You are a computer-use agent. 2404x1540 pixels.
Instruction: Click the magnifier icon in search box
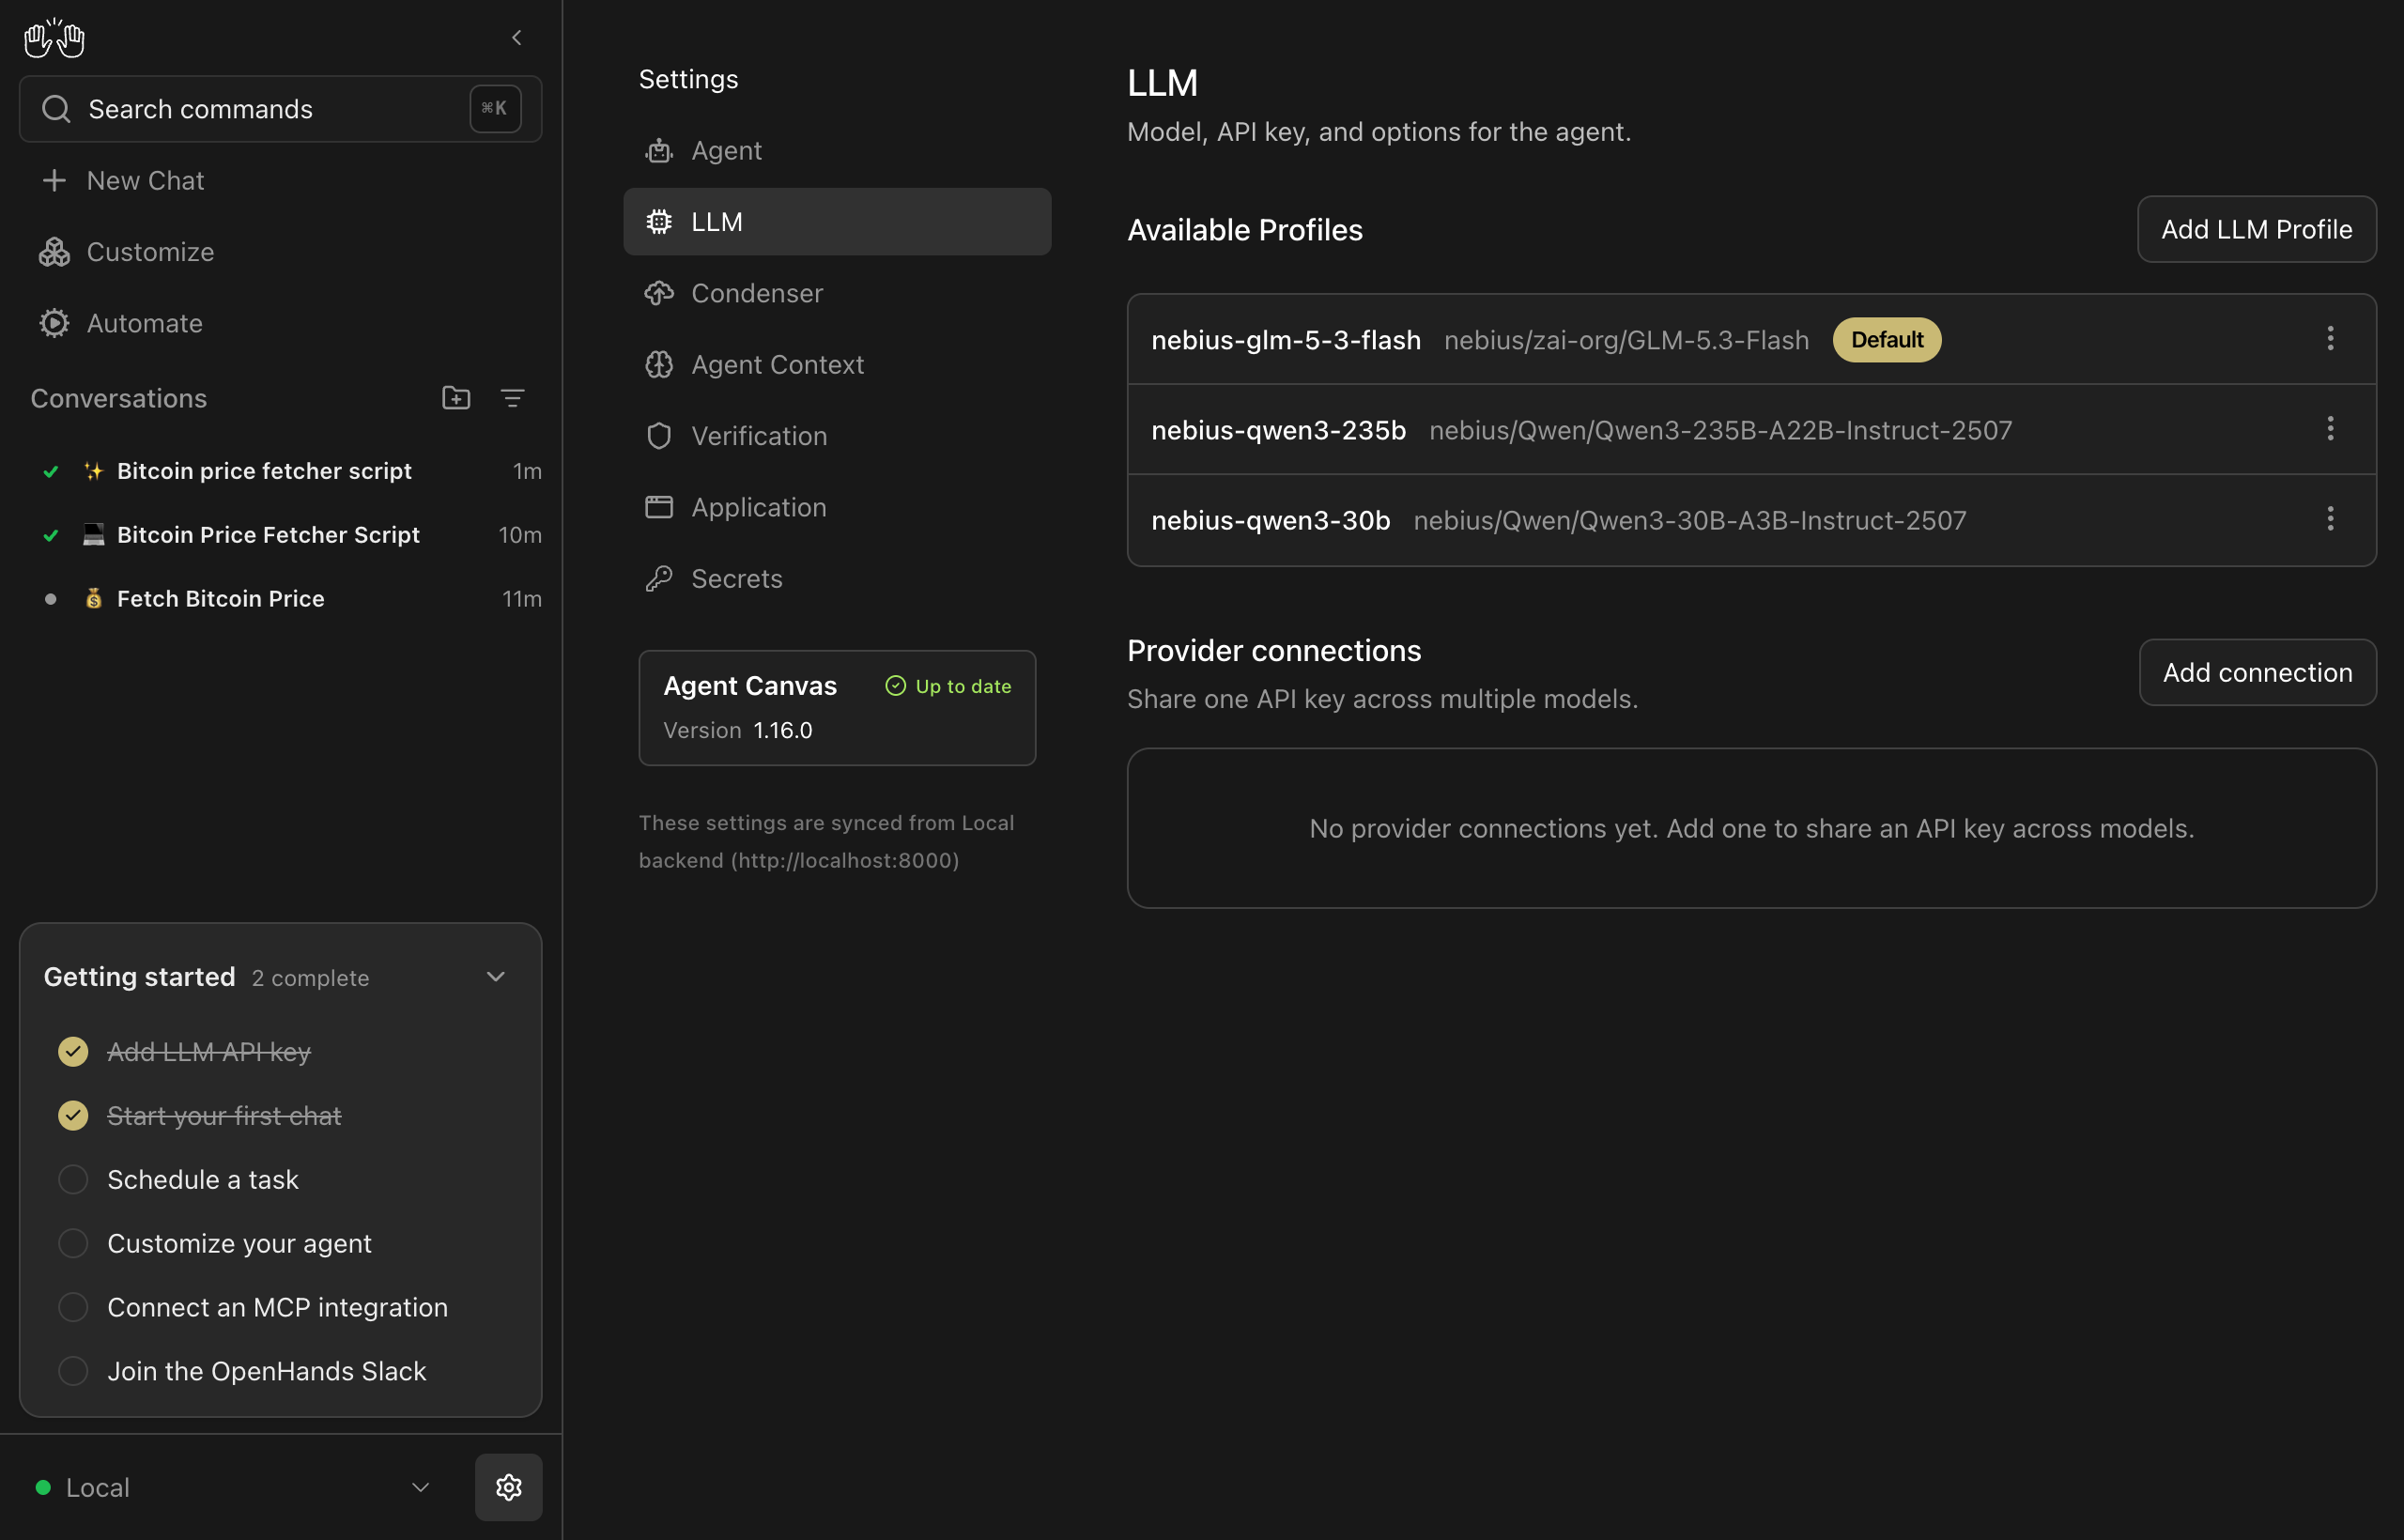(56, 109)
